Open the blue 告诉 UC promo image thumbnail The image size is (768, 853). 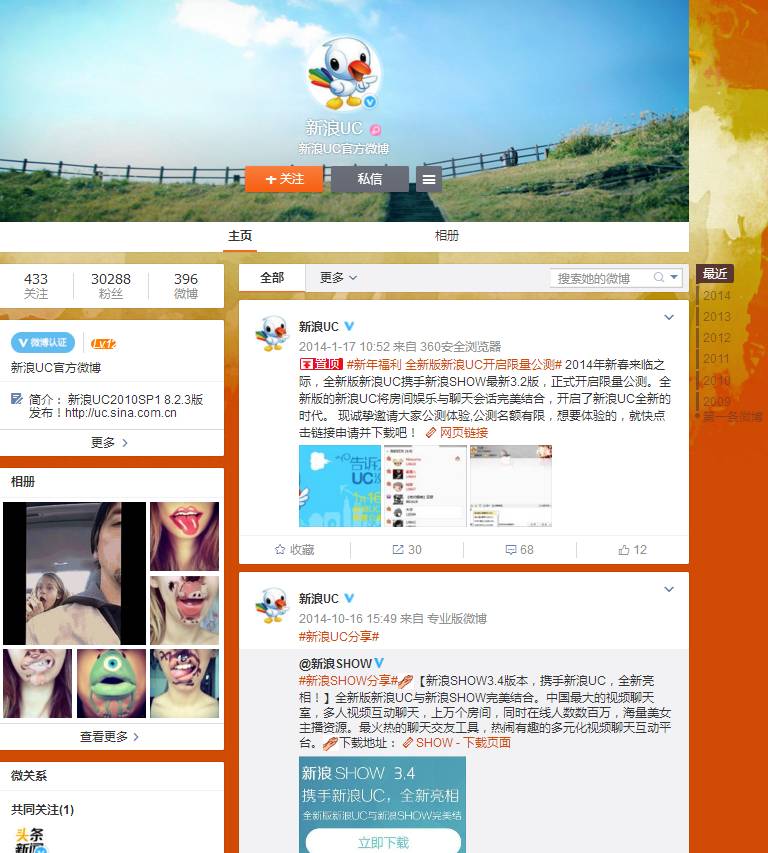coord(340,486)
